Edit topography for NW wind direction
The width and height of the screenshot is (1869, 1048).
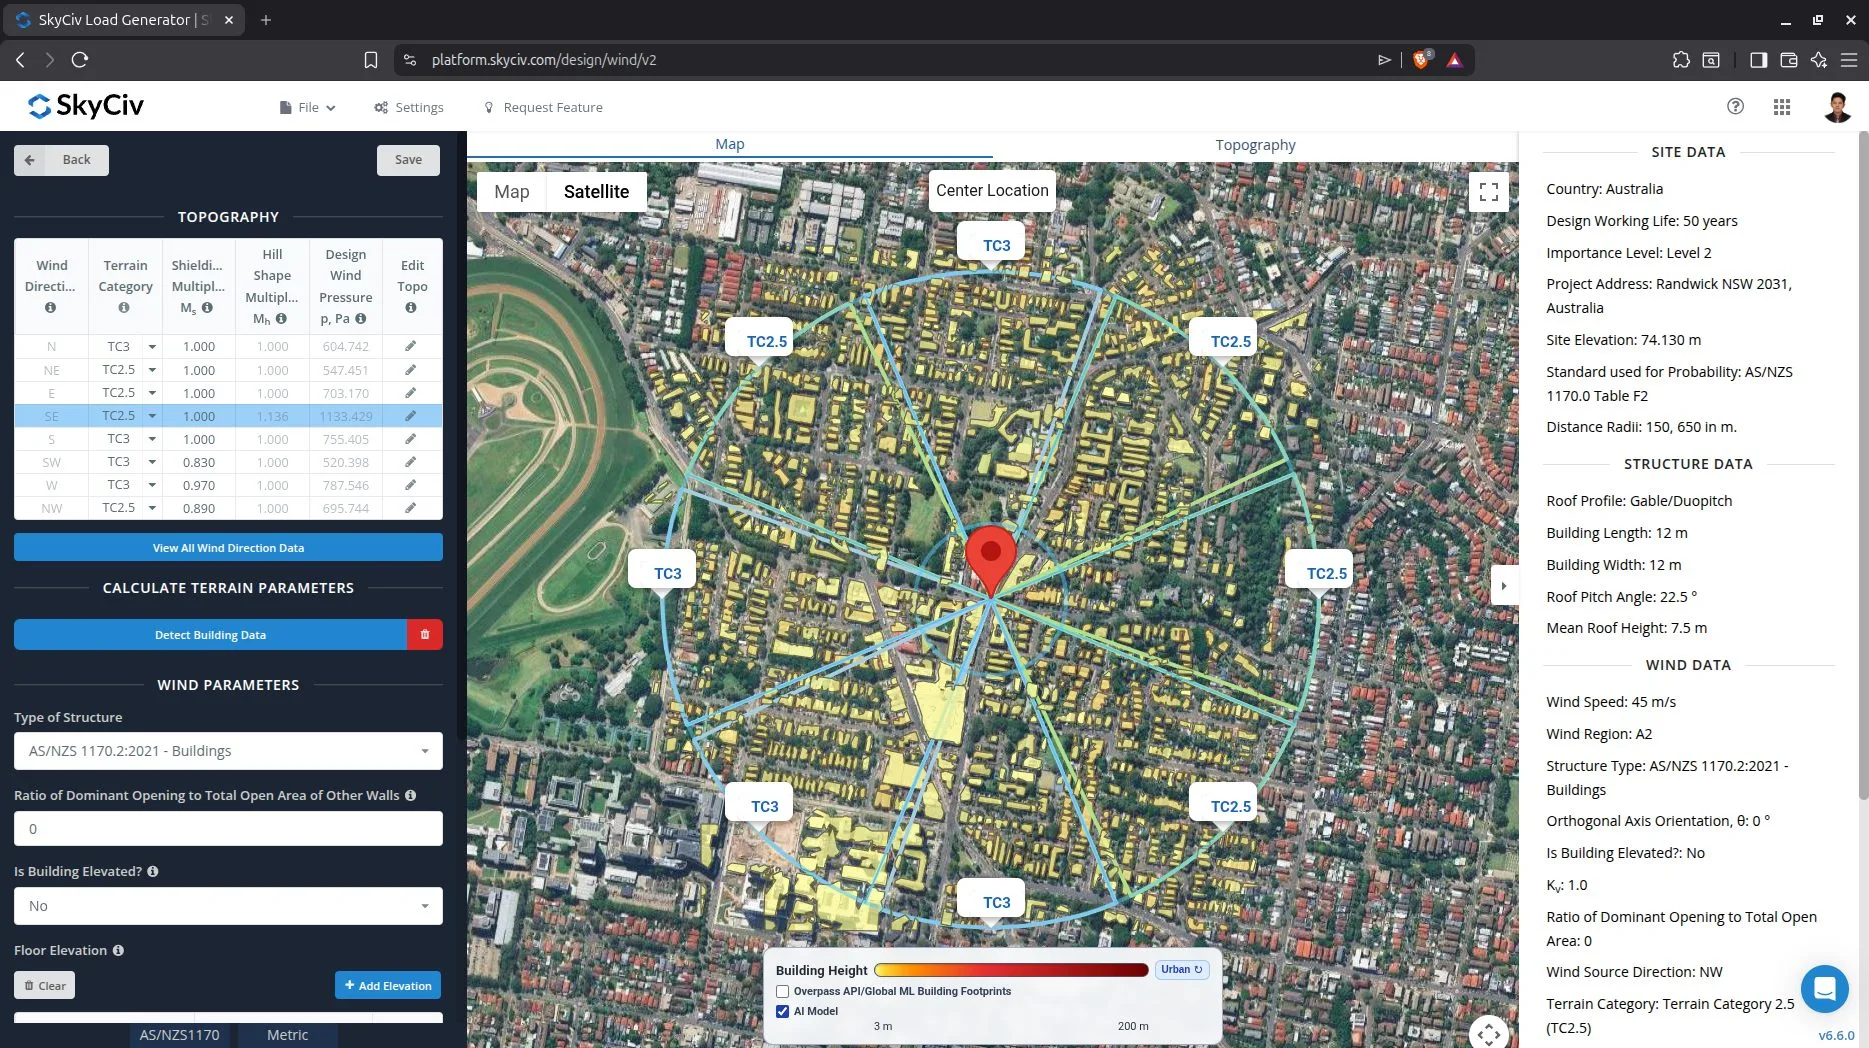tap(410, 508)
